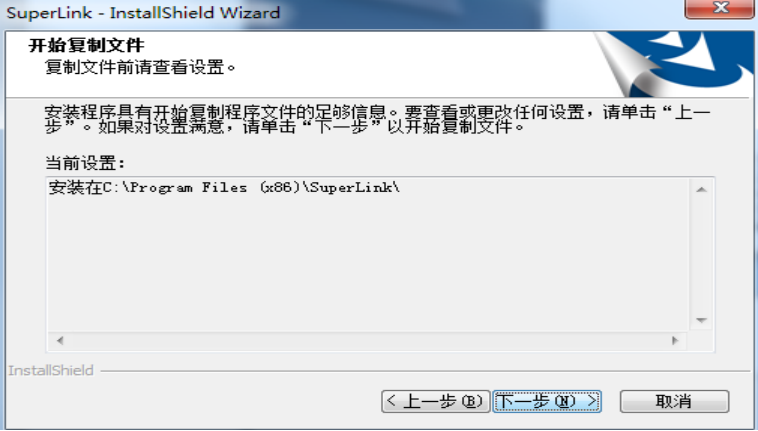Click the instruction paragraph about 上一步 and 下一步
Viewport: 758px width, 431px height.
click(x=378, y=119)
